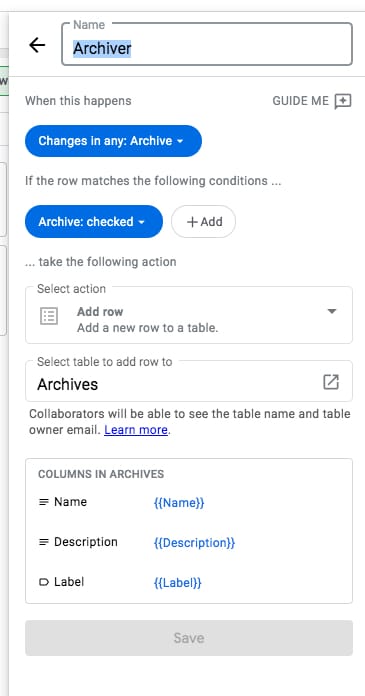Click the {{Description}} value mapping

194,543
